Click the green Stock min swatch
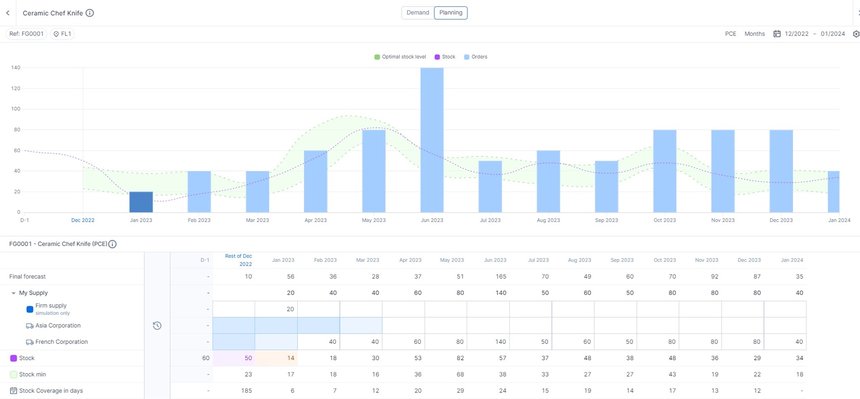This screenshot has height=399, width=860. click(13, 374)
